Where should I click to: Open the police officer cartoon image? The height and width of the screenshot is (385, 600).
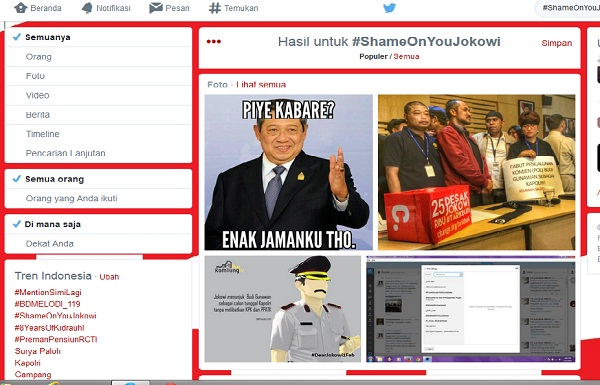[x=282, y=309]
